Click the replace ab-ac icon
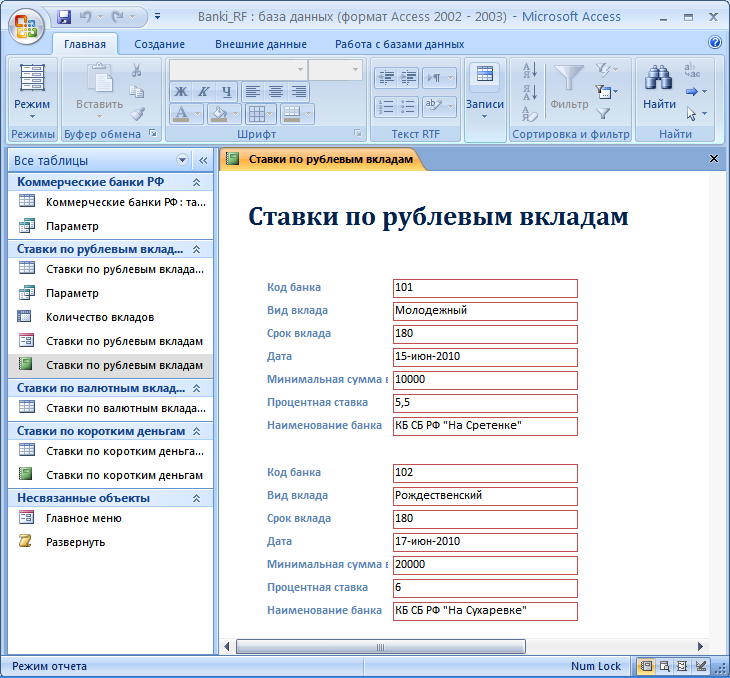The image size is (730, 678). [x=692, y=70]
